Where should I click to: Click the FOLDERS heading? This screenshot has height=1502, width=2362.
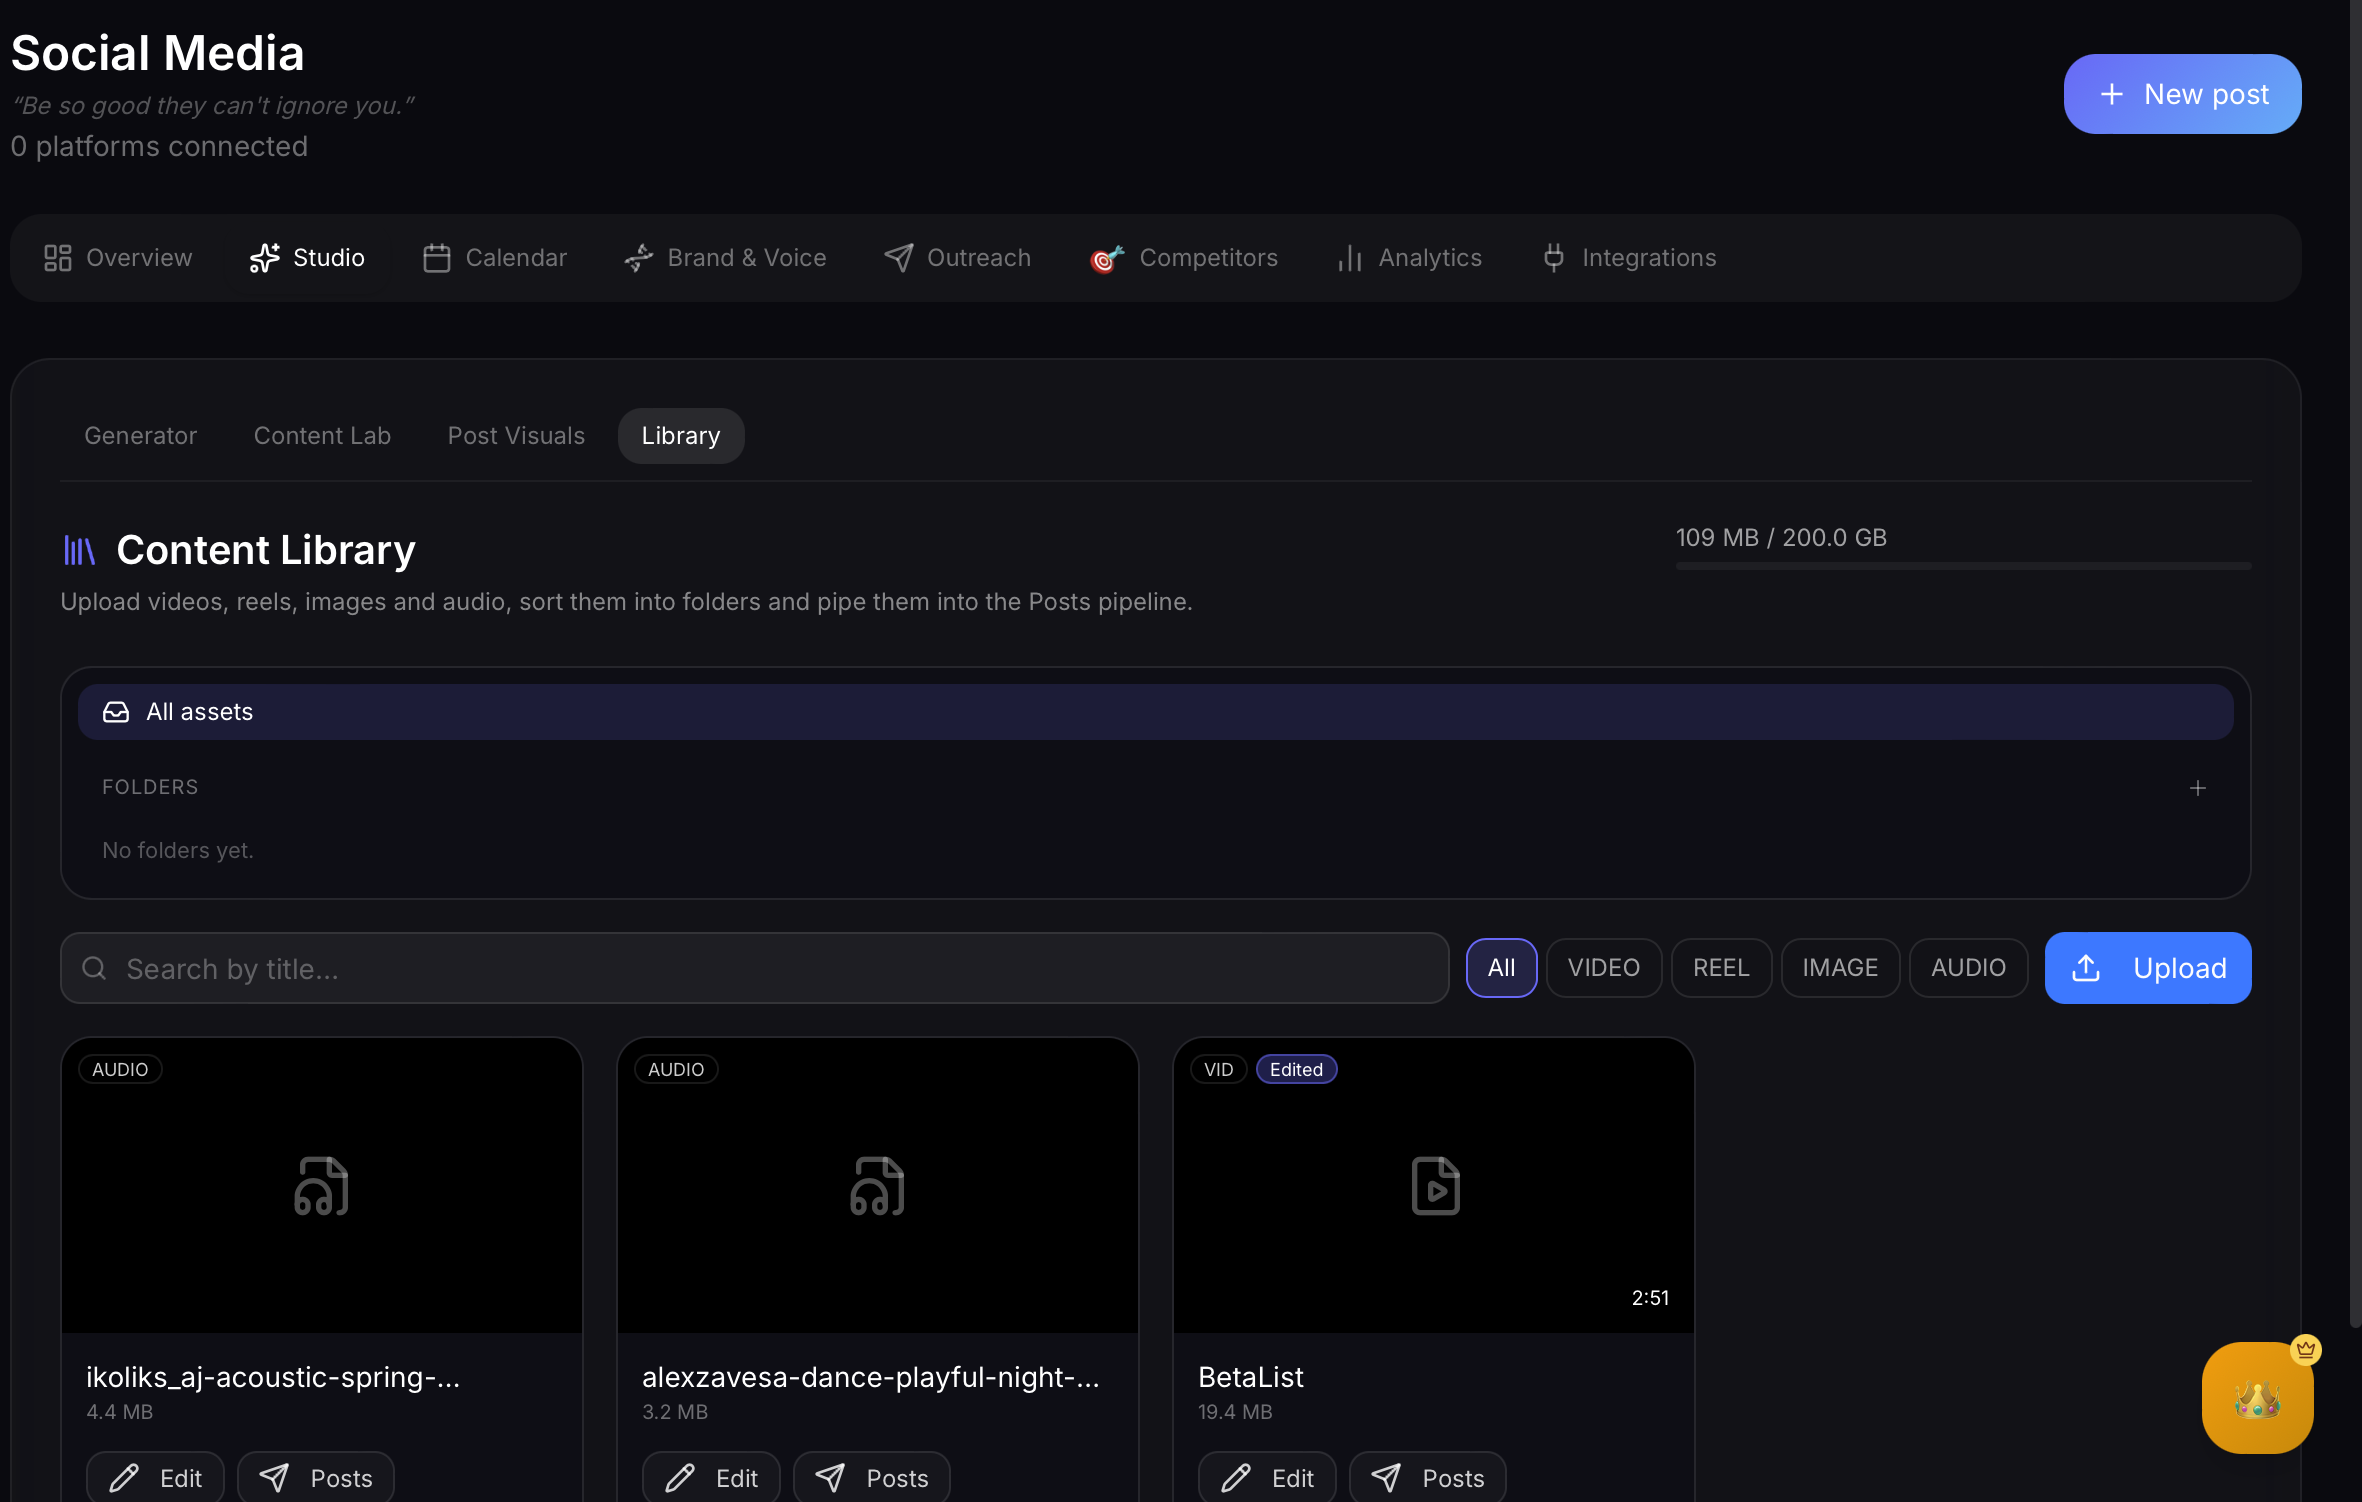point(150,787)
